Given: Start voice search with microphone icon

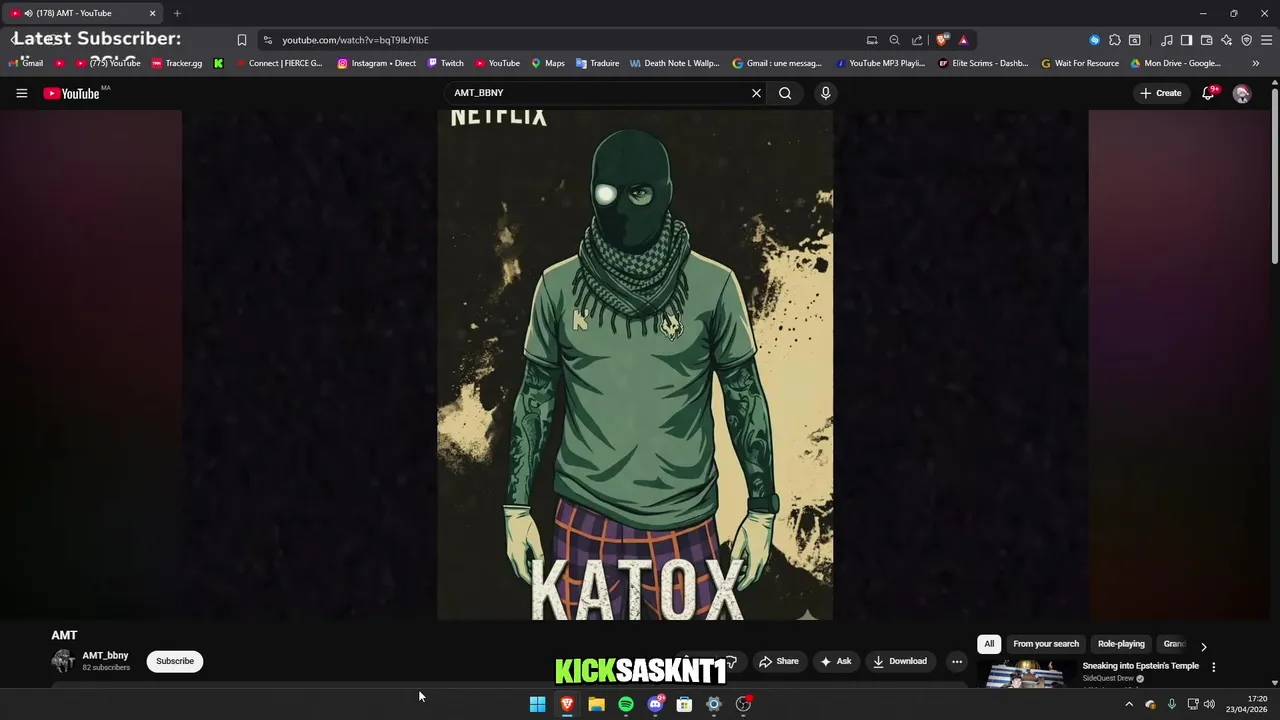Looking at the screenshot, I should pyautogui.click(x=825, y=93).
